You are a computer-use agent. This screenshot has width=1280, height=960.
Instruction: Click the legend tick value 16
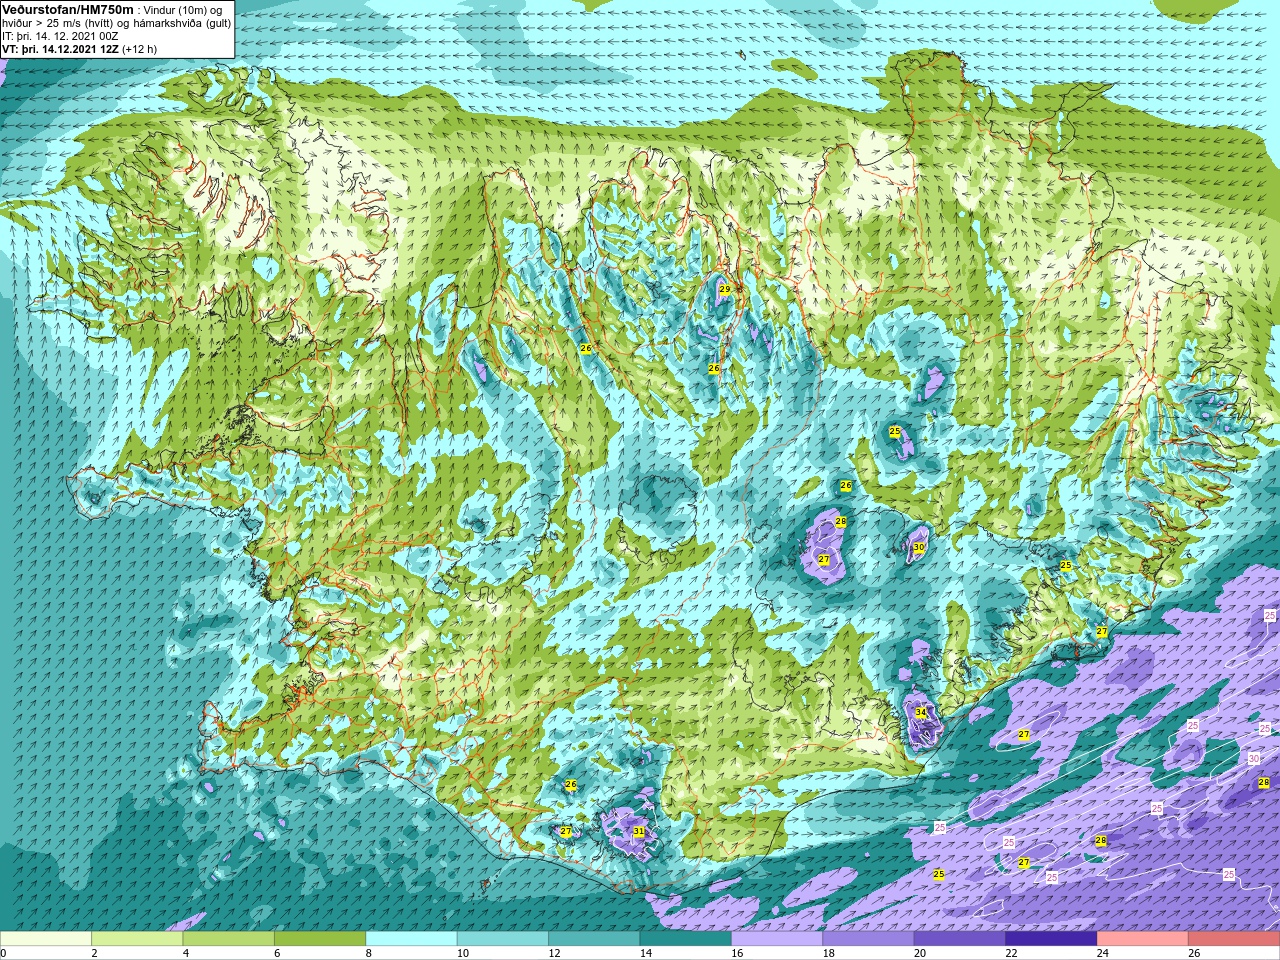[737, 953]
